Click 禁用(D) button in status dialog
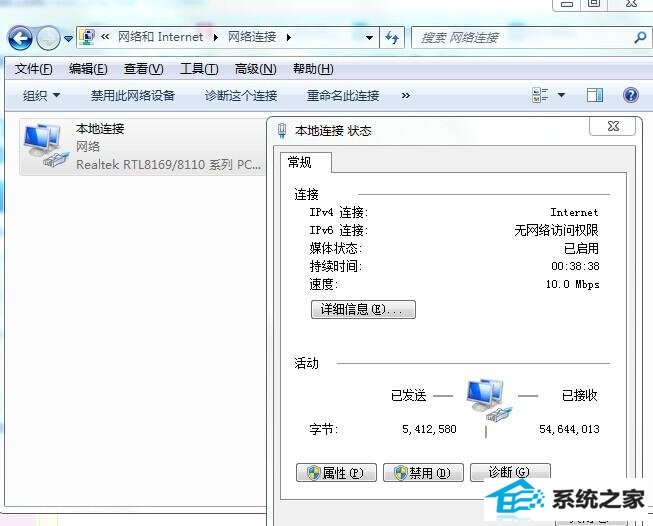This screenshot has width=653, height=526. tap(423, 473)
